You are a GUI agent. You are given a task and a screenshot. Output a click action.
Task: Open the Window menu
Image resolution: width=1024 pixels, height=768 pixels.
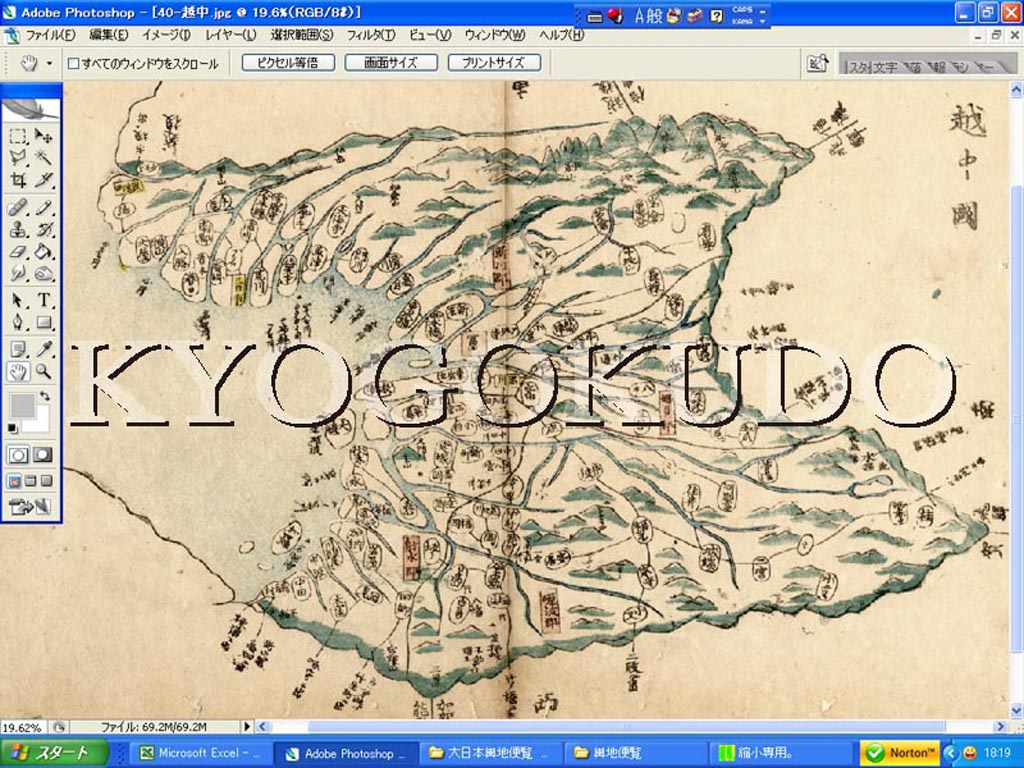[494, 35]
